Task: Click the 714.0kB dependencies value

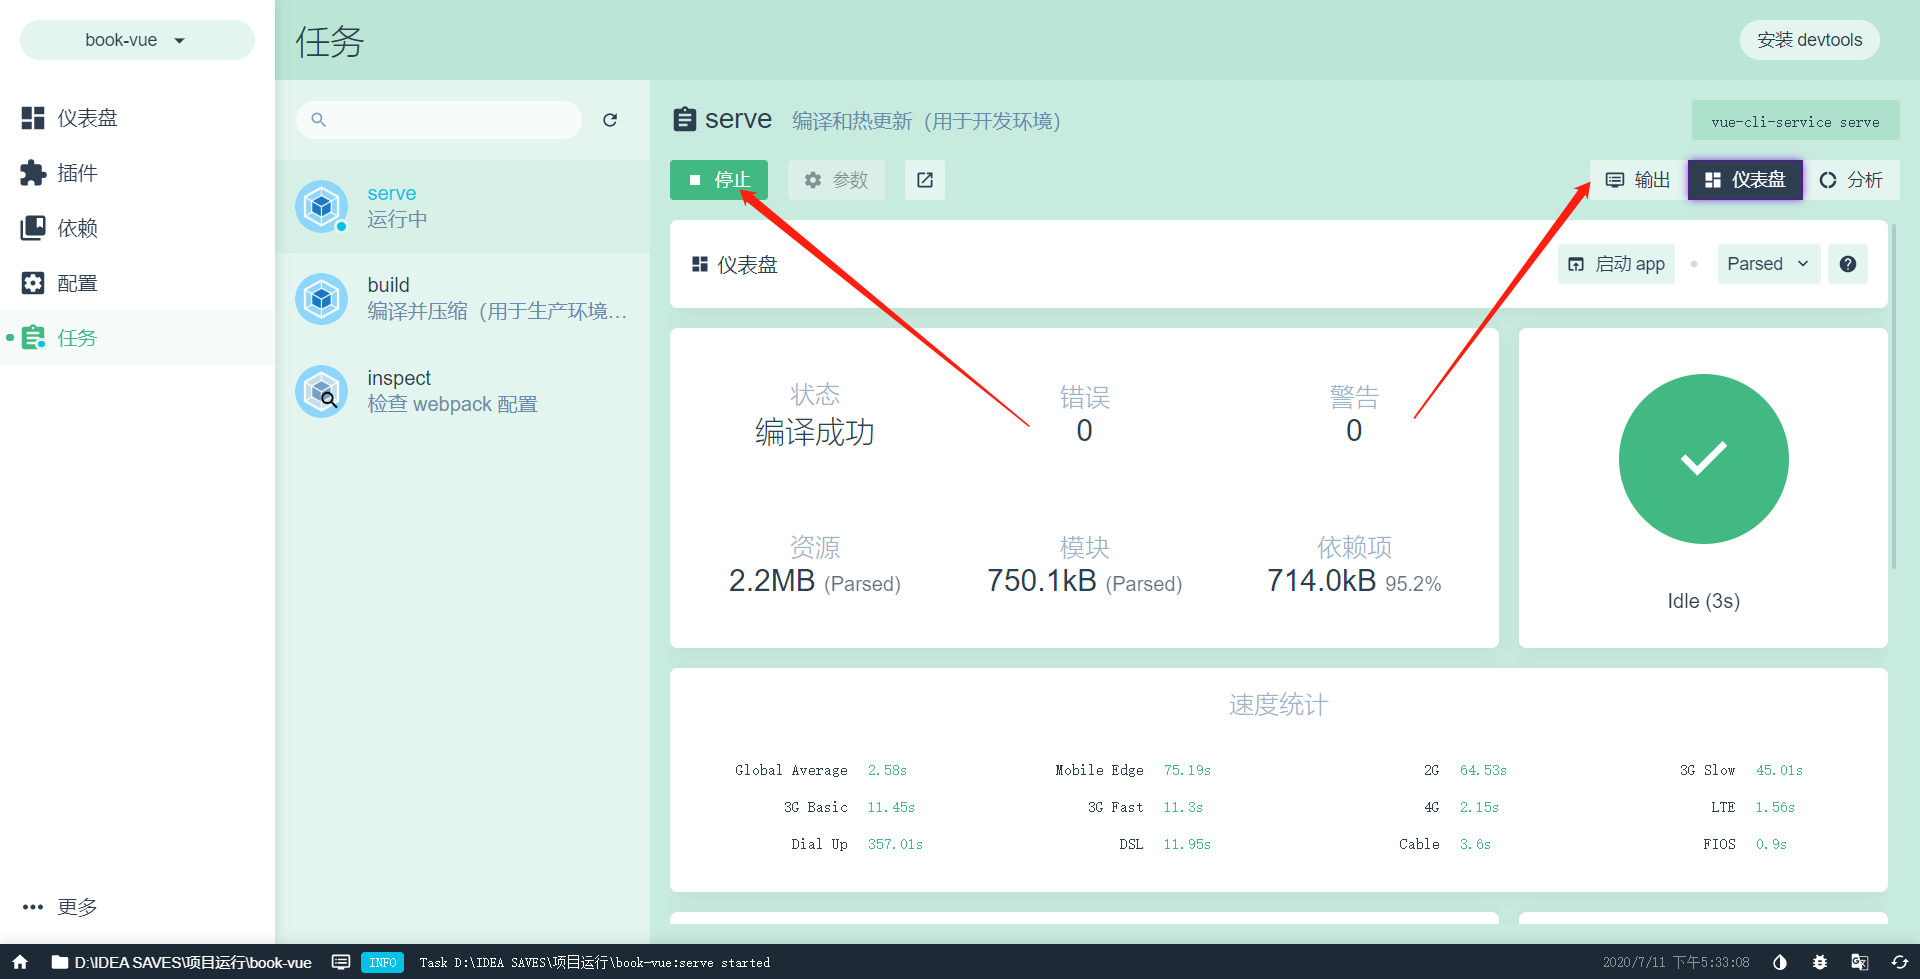Action: pos(1321,581)
